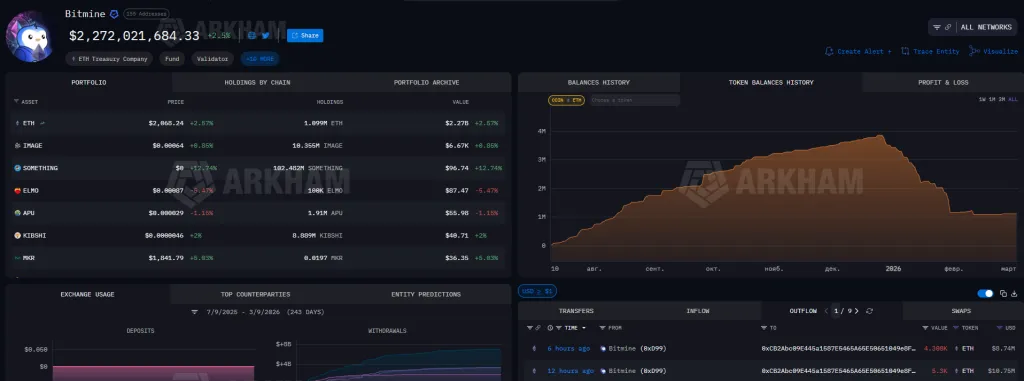The image size is (1024, 381).
Task: Click the MKR token icon
Action: click(x=17, y=258)
